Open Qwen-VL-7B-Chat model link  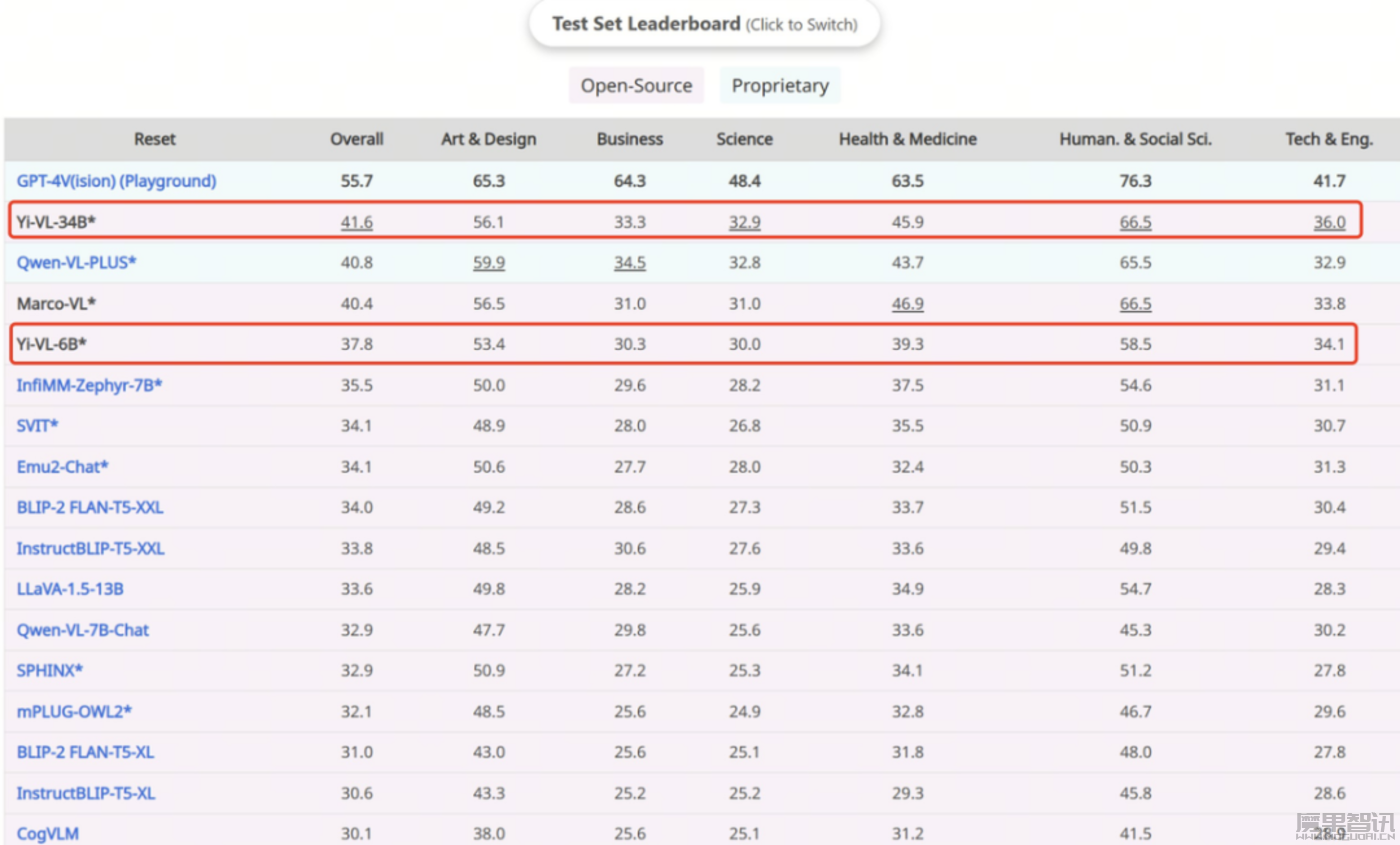tap(83, 630)
